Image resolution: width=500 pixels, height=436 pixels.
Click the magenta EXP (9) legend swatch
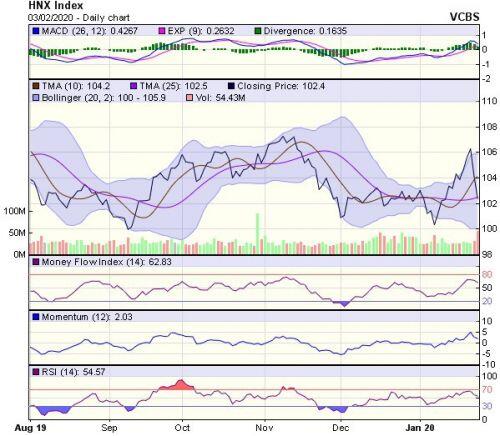(162, 31)
